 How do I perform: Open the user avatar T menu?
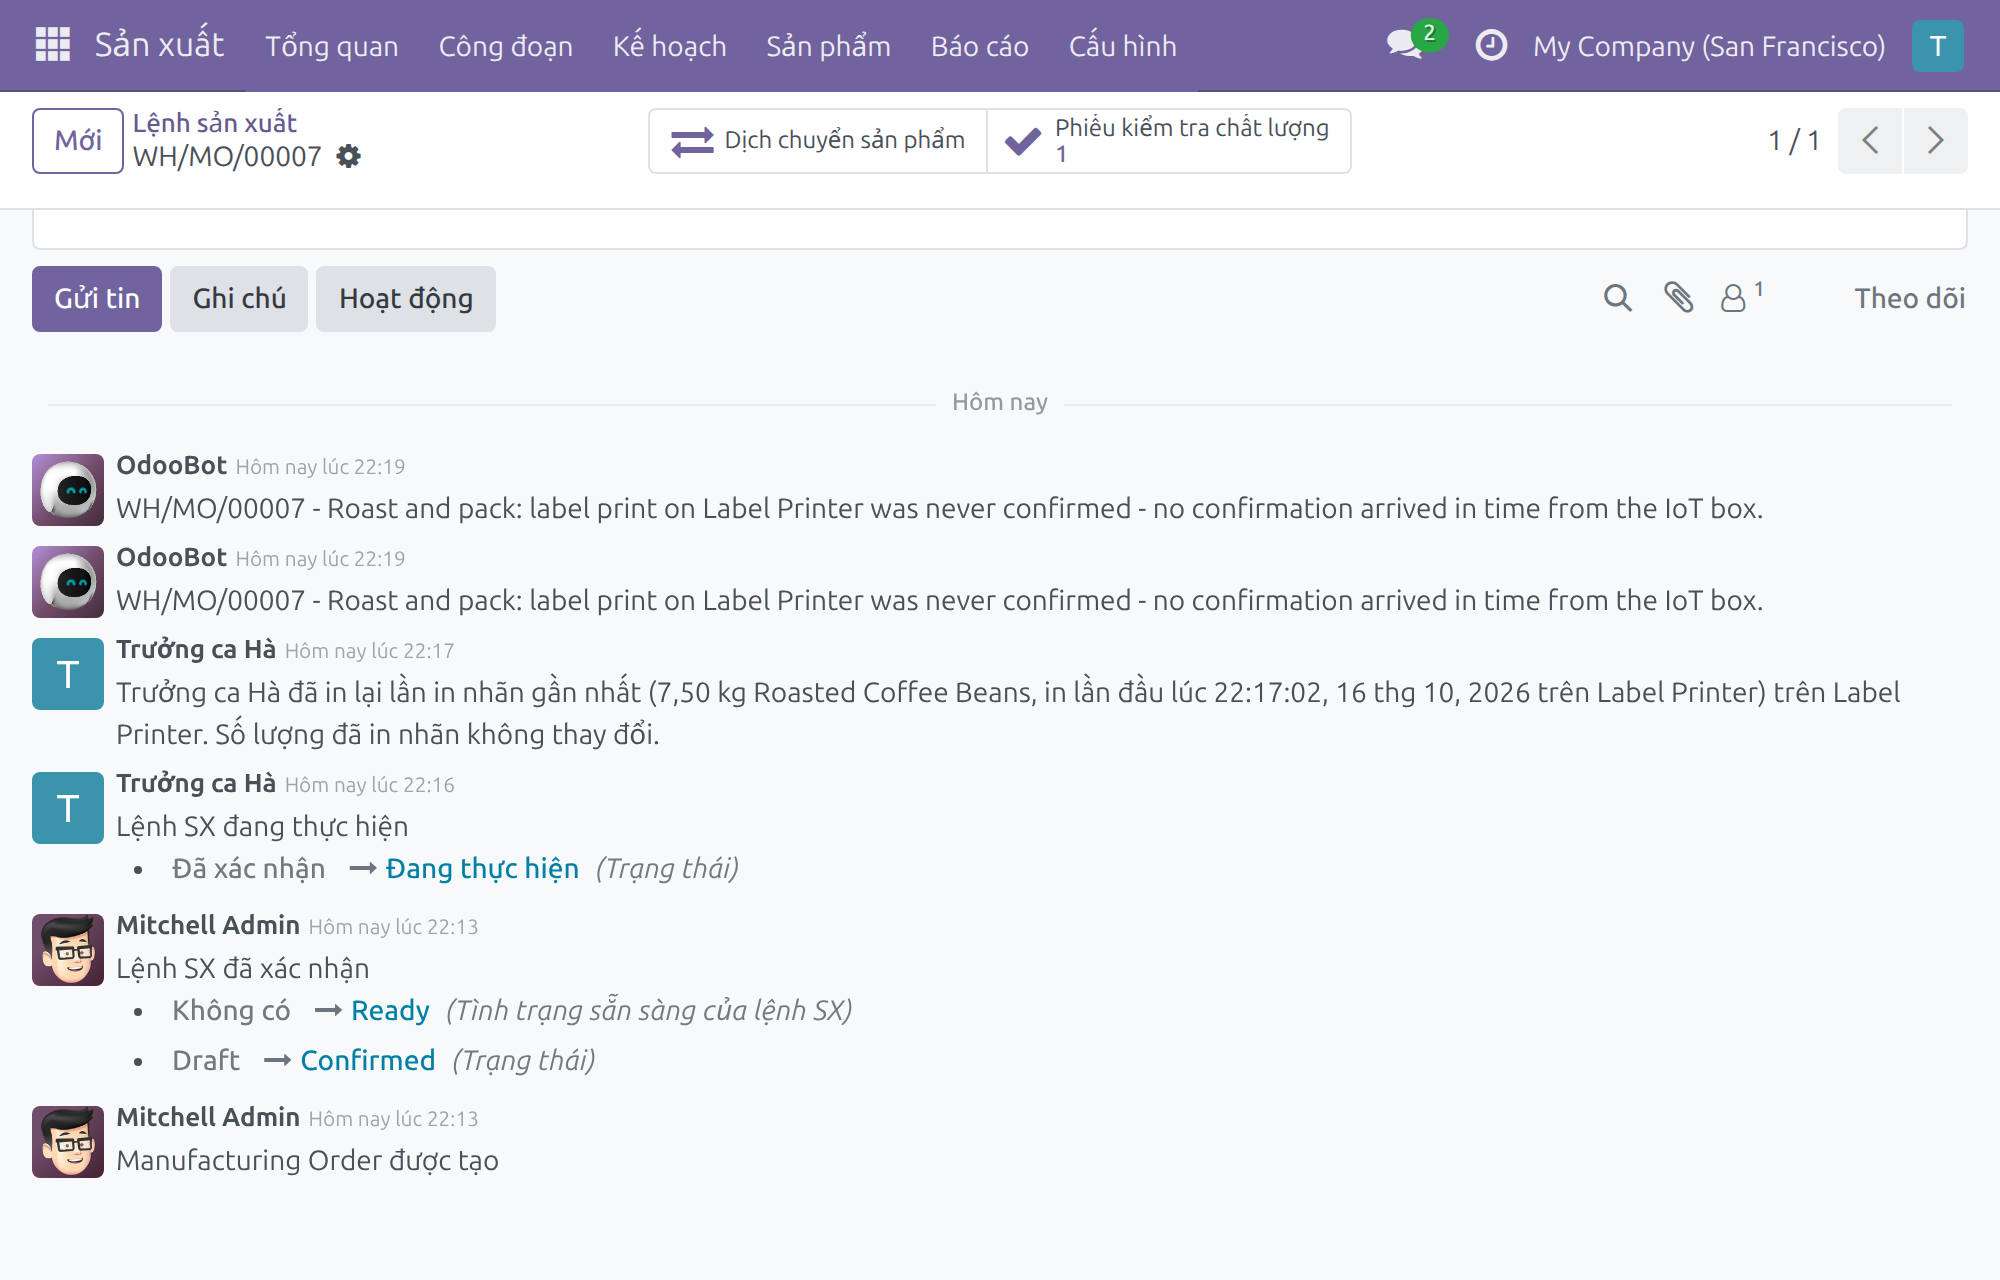click(1937, 46)
